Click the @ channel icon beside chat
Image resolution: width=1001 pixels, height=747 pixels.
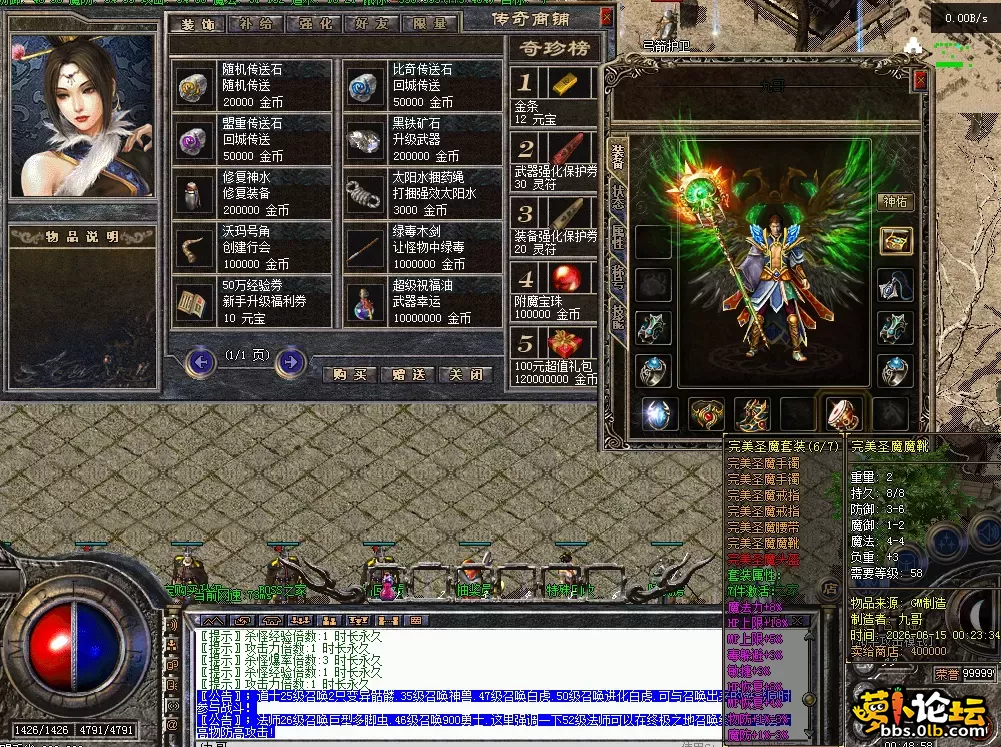172,725
